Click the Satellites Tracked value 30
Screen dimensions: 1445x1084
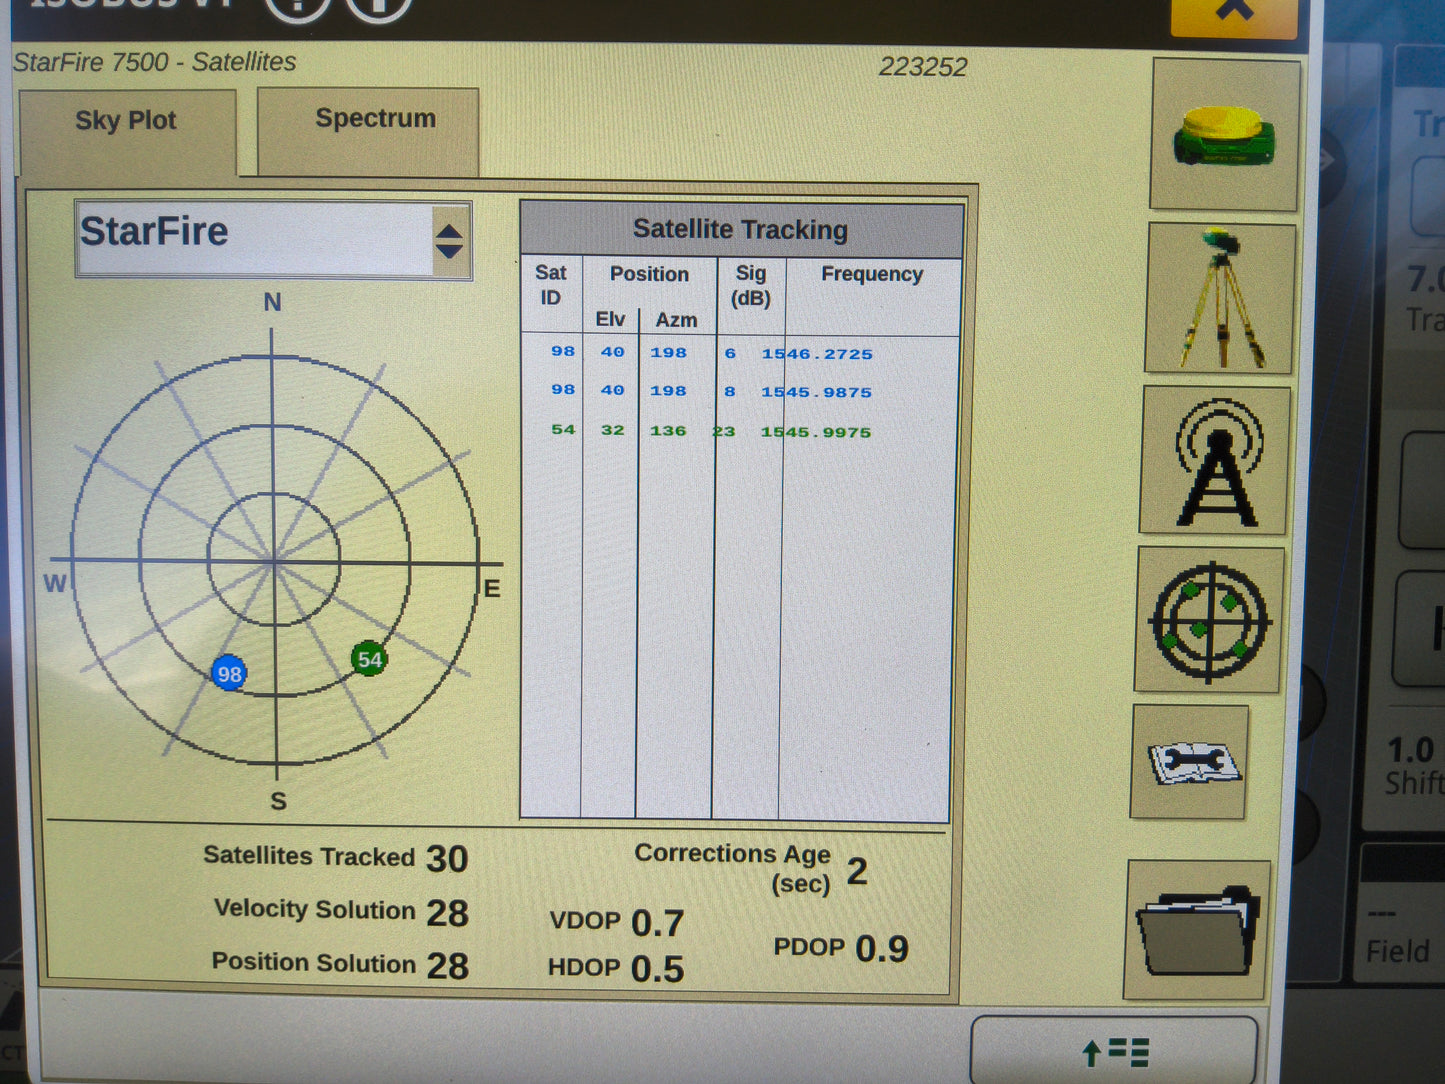pos(447,859)
